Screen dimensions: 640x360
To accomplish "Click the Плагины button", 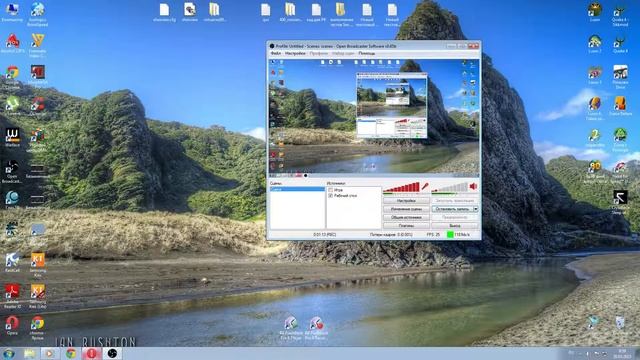I will [x=406, y=226].
